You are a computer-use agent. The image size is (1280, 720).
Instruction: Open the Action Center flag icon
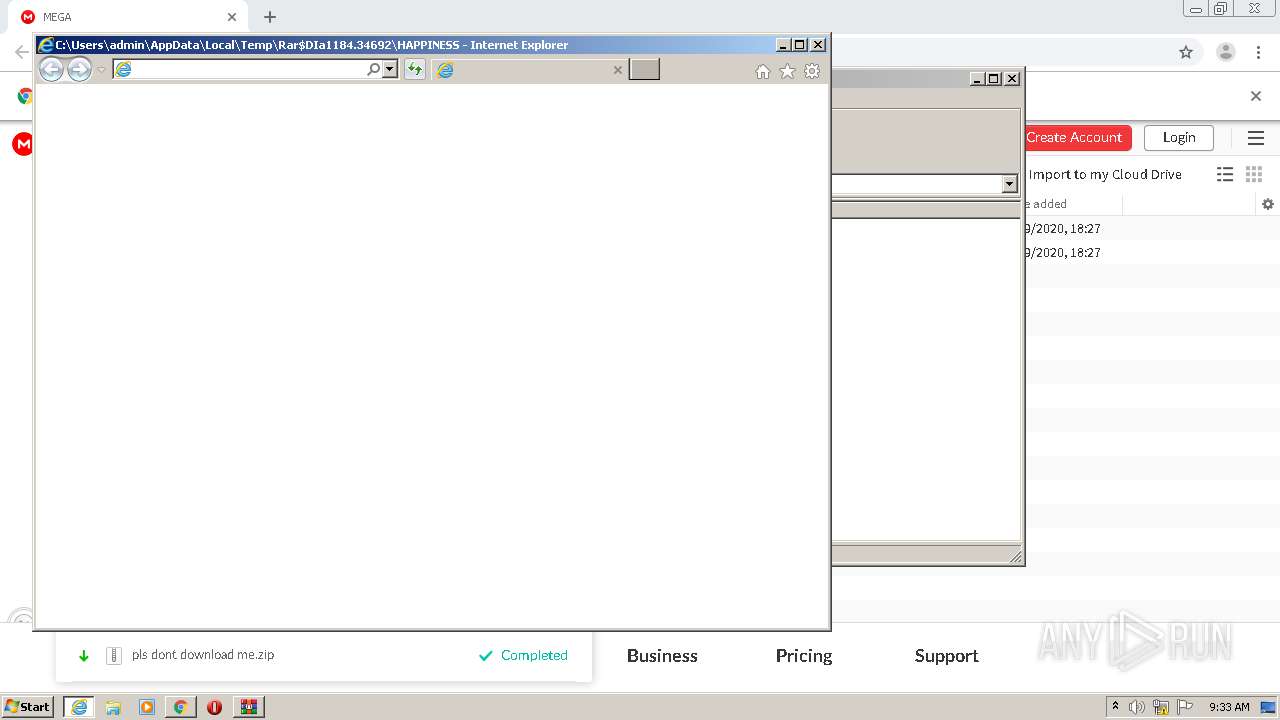[1185, 707]
